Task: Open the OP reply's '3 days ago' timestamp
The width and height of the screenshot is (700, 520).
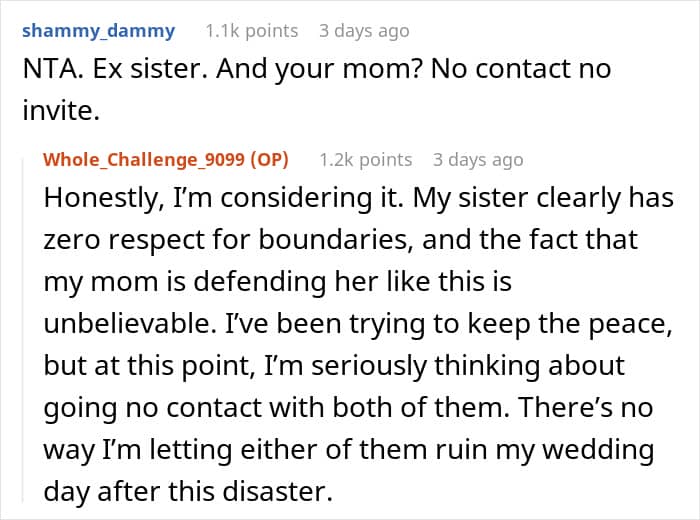Action: point(478,160)
